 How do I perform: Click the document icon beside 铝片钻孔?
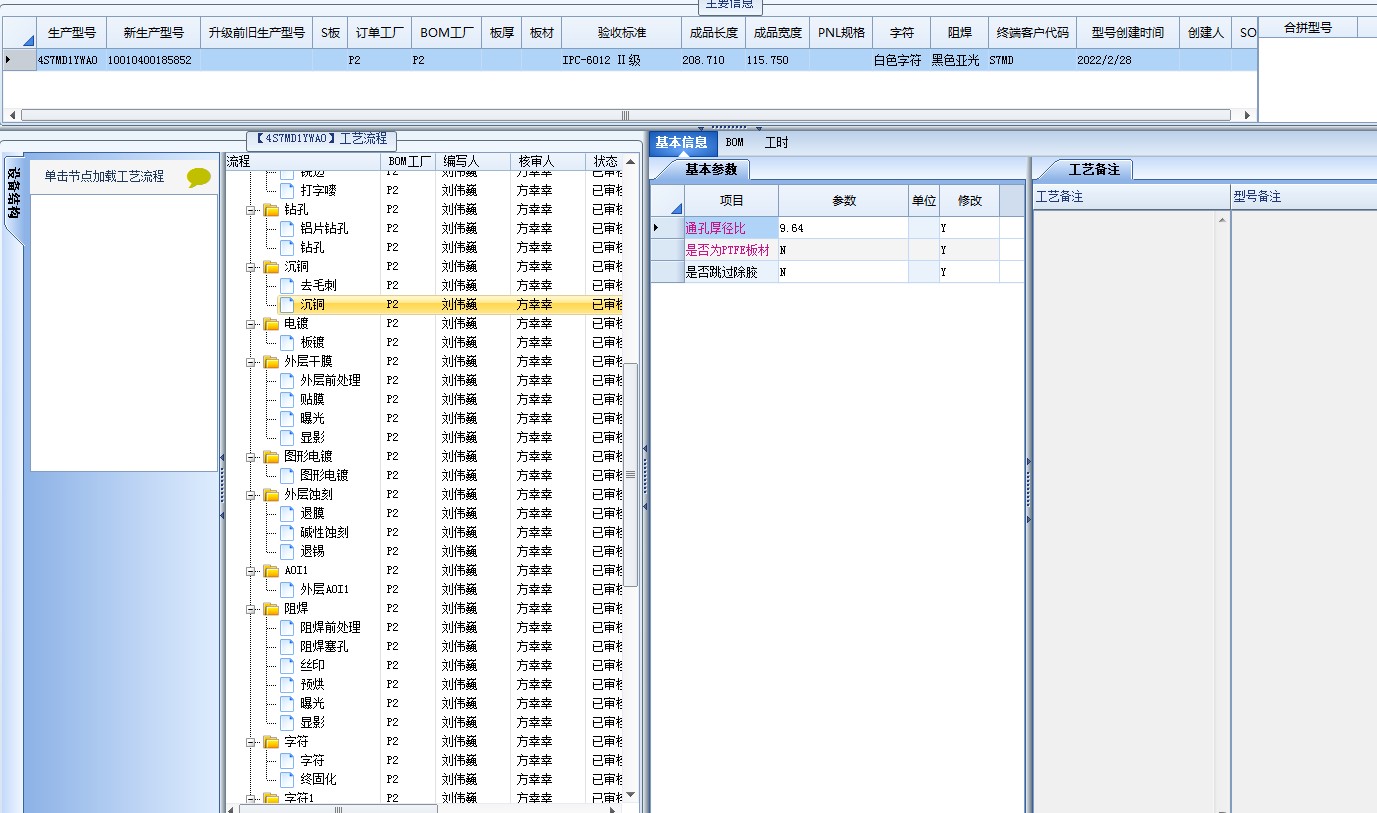point(287,228)
